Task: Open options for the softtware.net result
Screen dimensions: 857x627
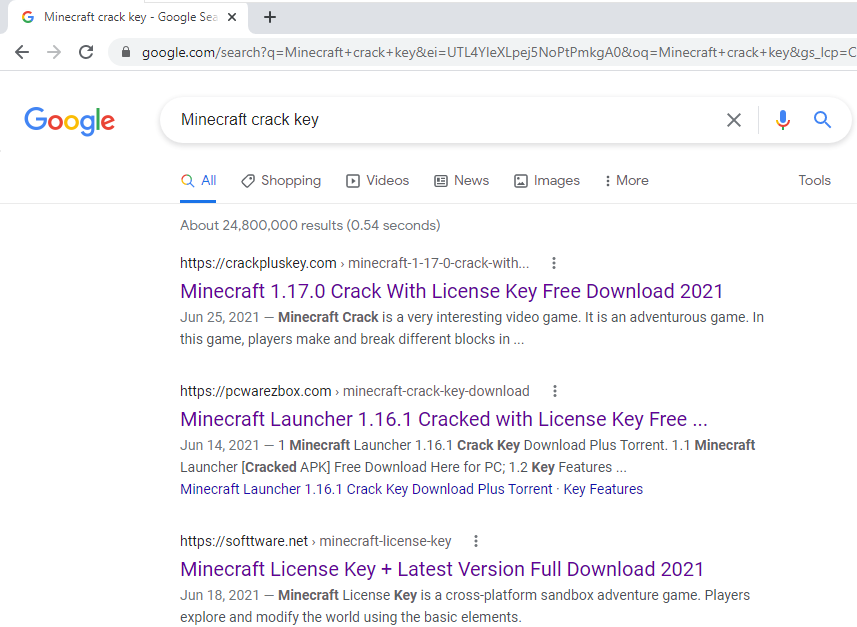Action: (x=476, y=541)
